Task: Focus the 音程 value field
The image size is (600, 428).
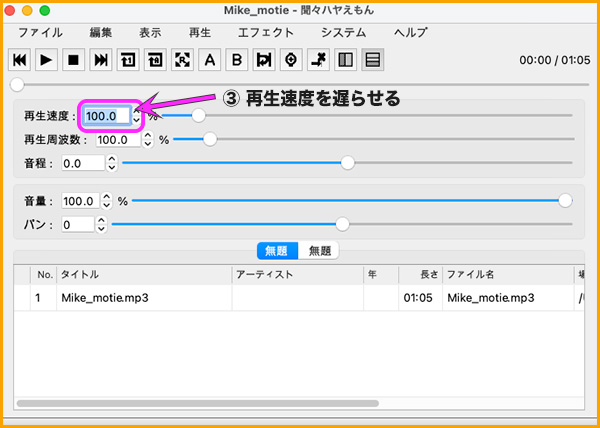Action: pyautogui.click(x=83, y=163)
